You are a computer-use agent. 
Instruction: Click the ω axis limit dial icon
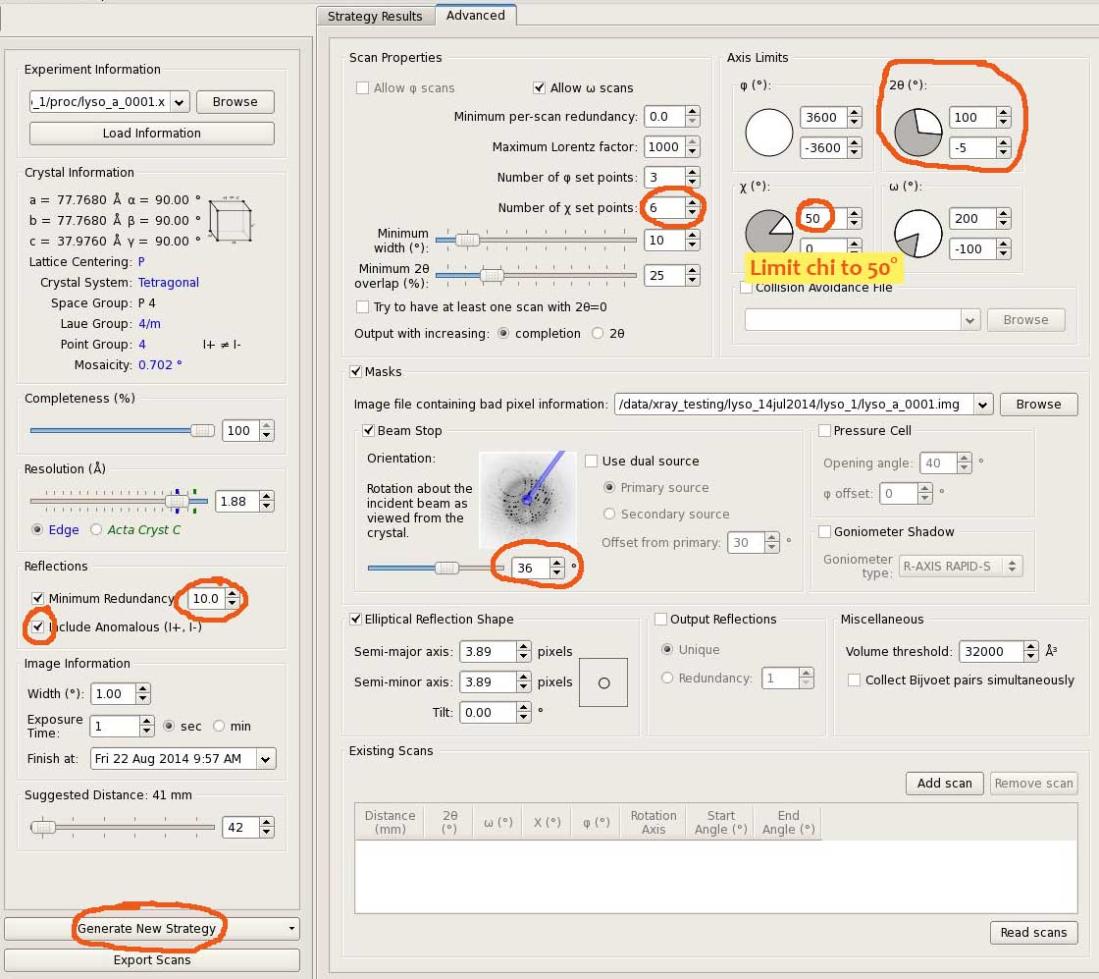919,233
